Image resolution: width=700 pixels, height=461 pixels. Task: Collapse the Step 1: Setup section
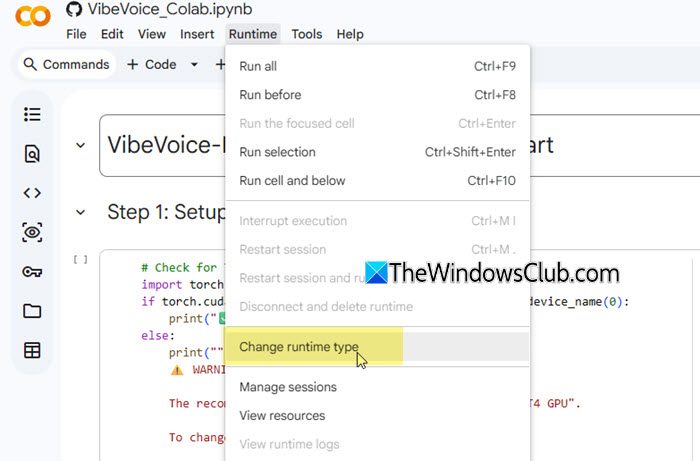(x=80, y=212)
